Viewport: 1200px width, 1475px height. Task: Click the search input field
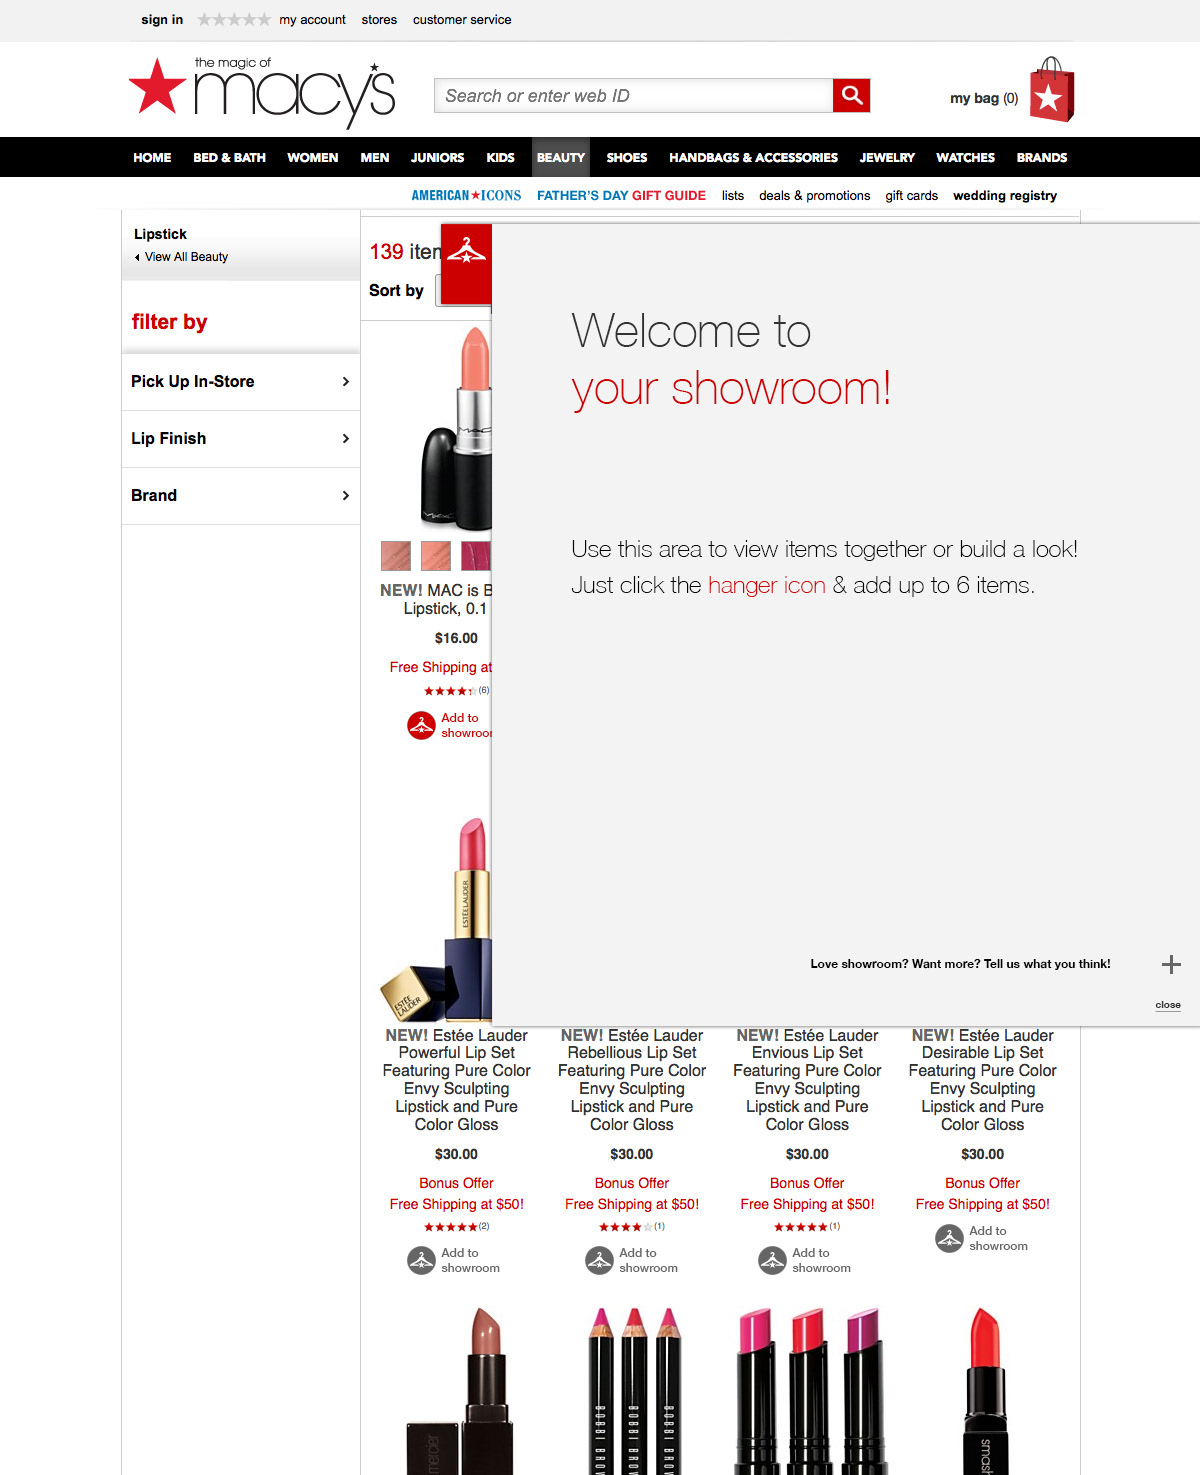tap(634, 95)
